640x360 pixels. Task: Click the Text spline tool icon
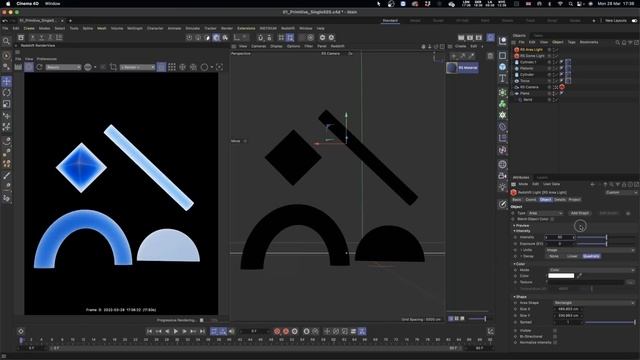point(502,78)
